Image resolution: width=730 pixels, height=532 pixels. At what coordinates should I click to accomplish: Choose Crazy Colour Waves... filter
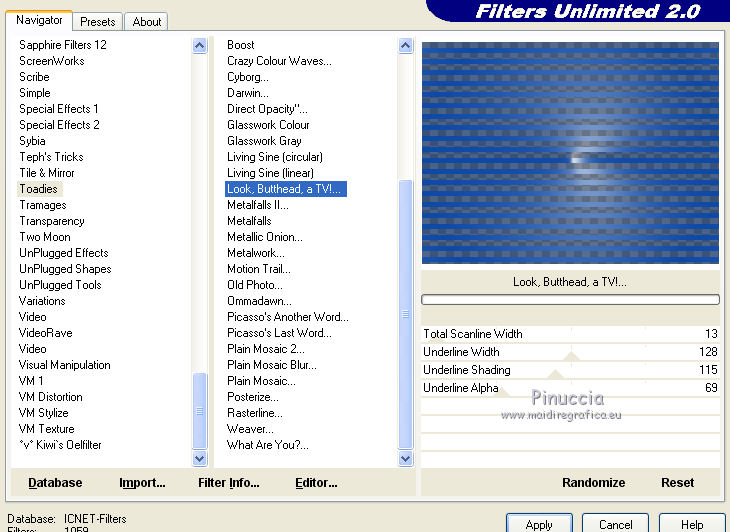[279, 61]
